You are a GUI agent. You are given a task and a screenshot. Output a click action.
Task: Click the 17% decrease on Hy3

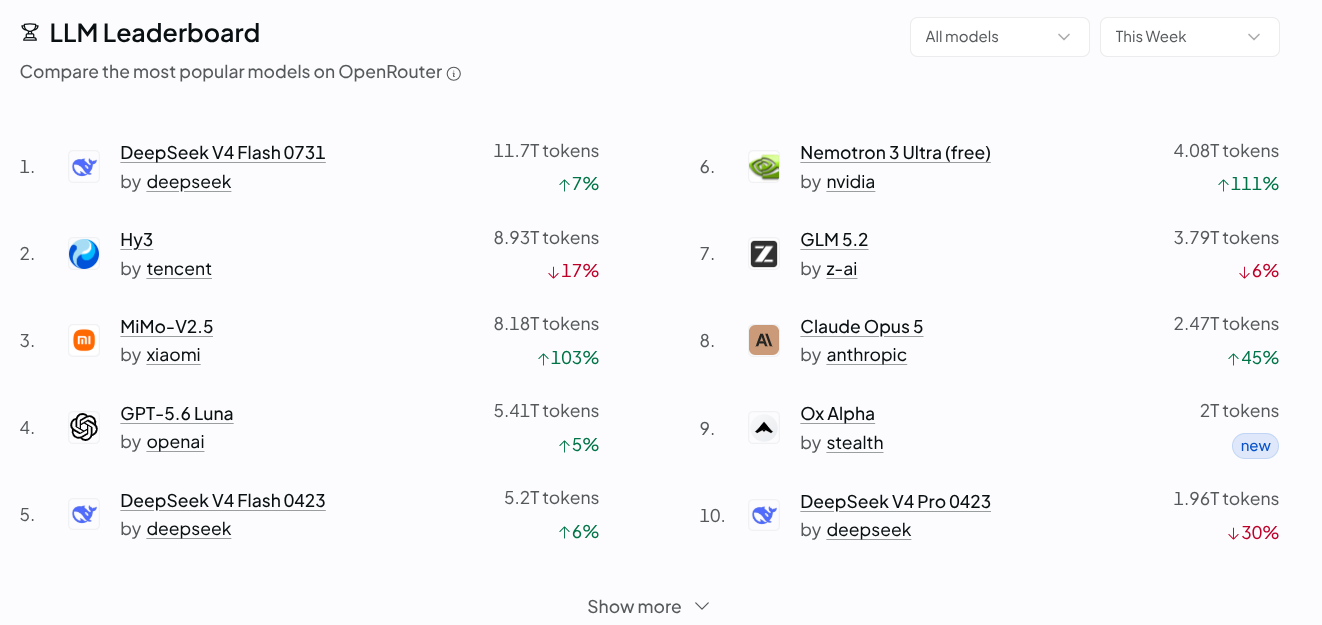(x=572, y=271)
